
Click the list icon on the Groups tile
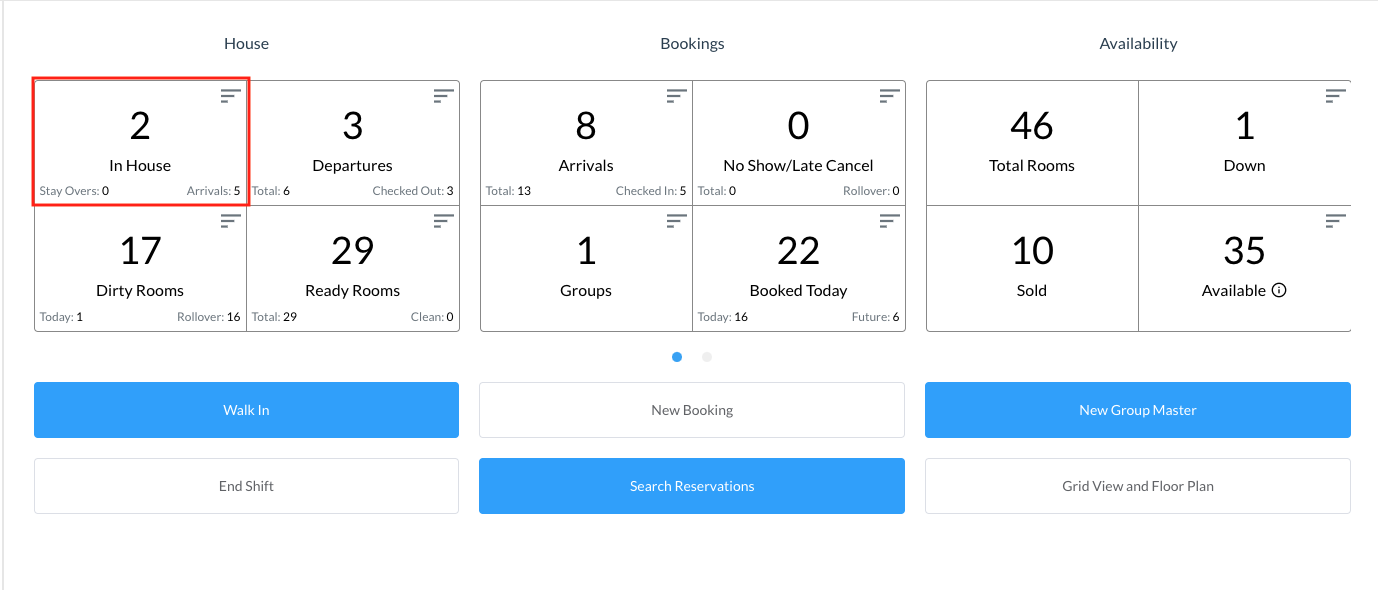(x=676, y=220)
